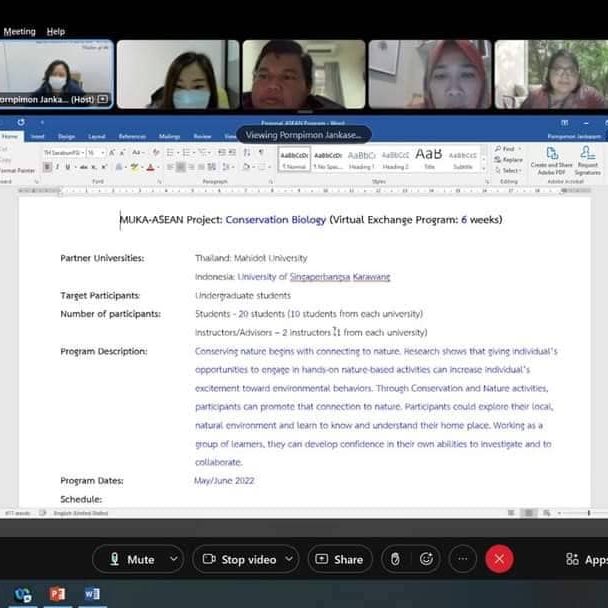Click the Replace button in Editing
Image resolution: width=608 pixels, height=608 pixels.
pos(510,160)
